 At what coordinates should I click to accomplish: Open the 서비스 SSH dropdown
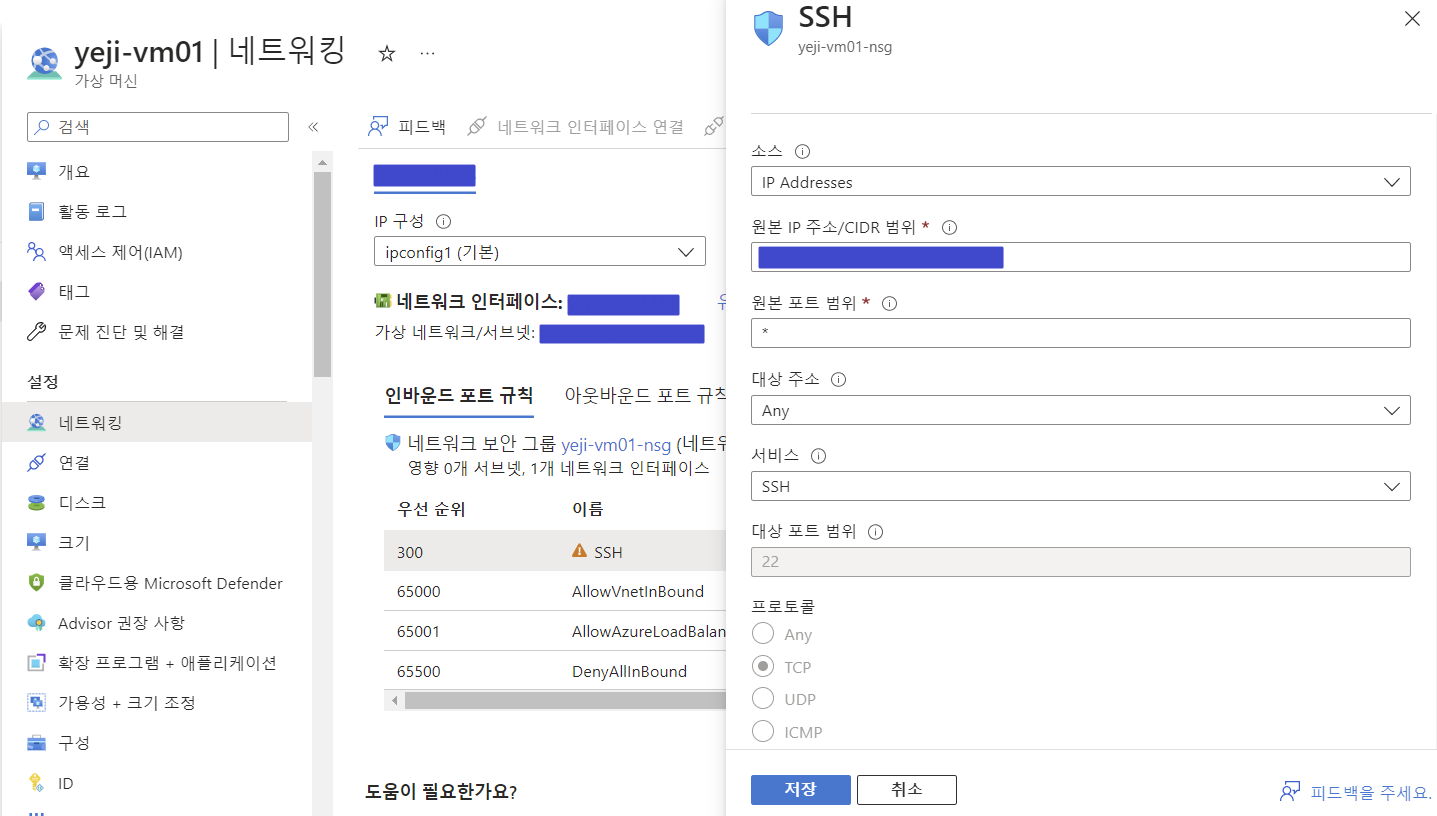click(x=1080, y=486)
